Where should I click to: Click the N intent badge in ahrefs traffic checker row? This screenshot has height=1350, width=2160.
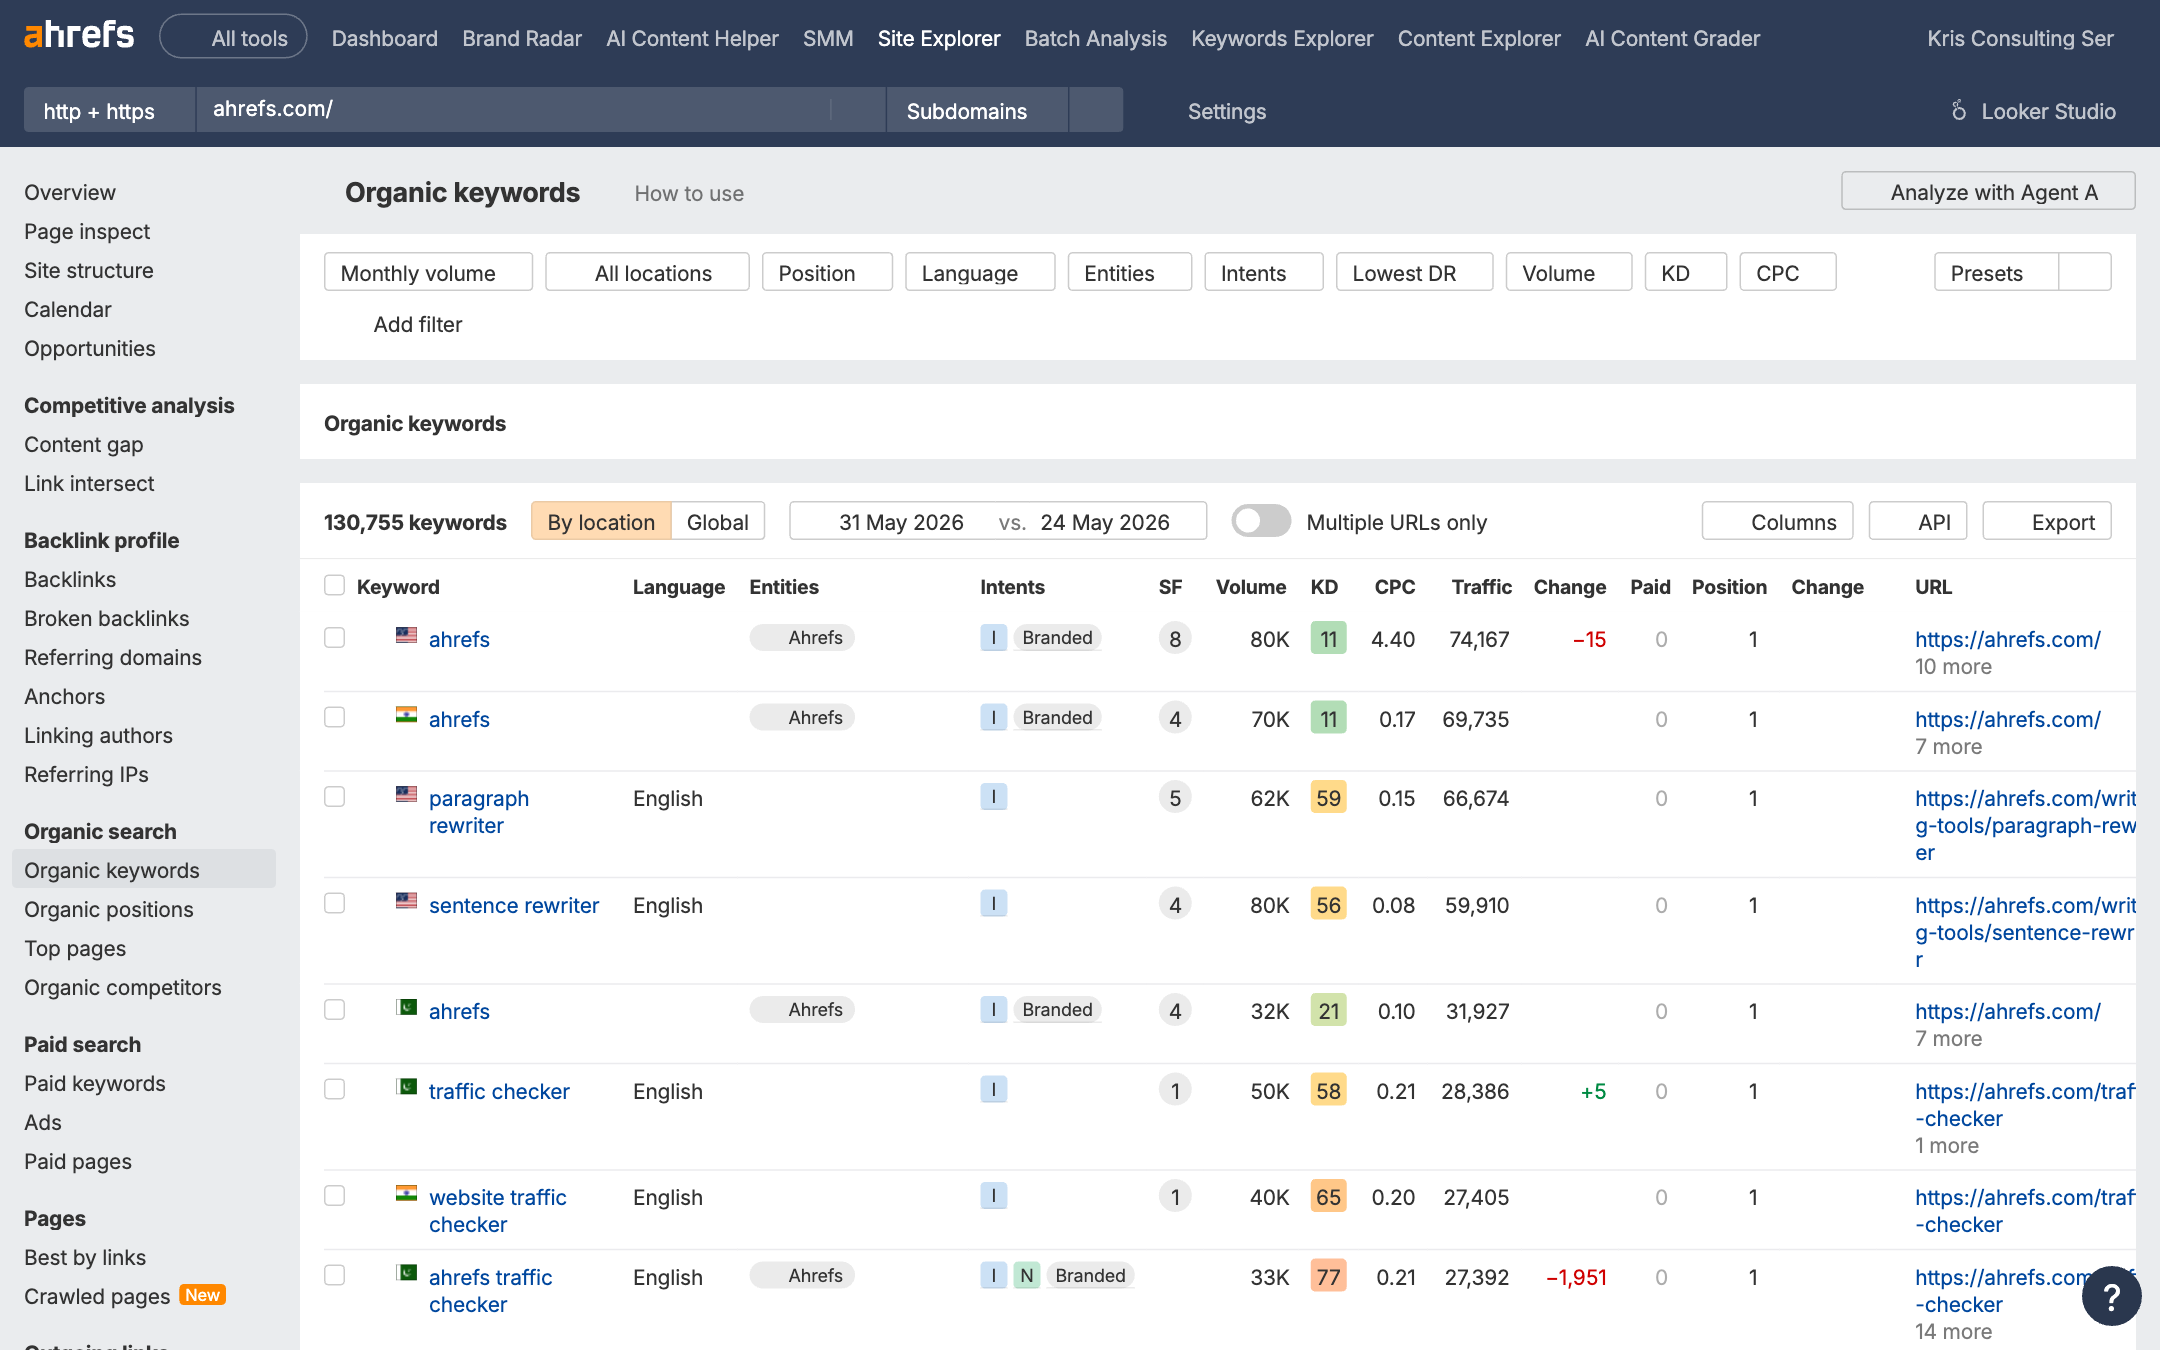(x=1026, y=1275)
